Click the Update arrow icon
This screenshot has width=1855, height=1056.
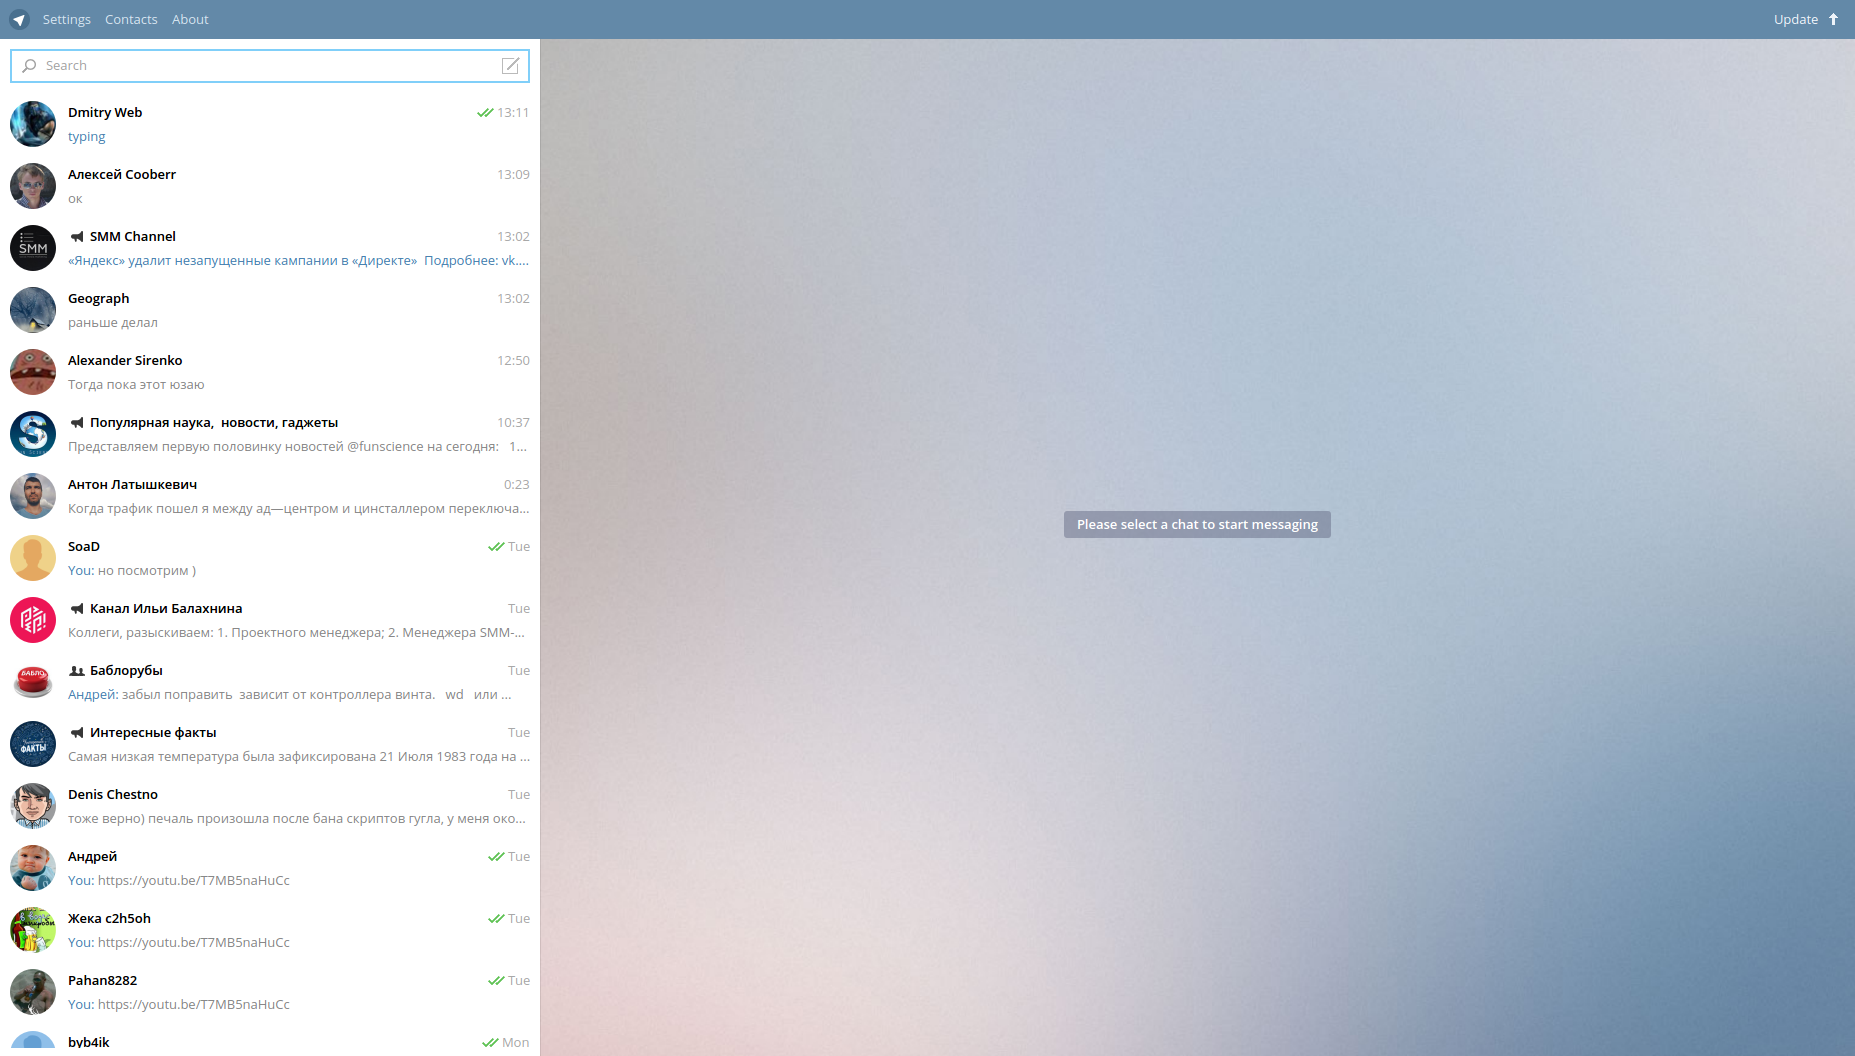[1833, 19]
